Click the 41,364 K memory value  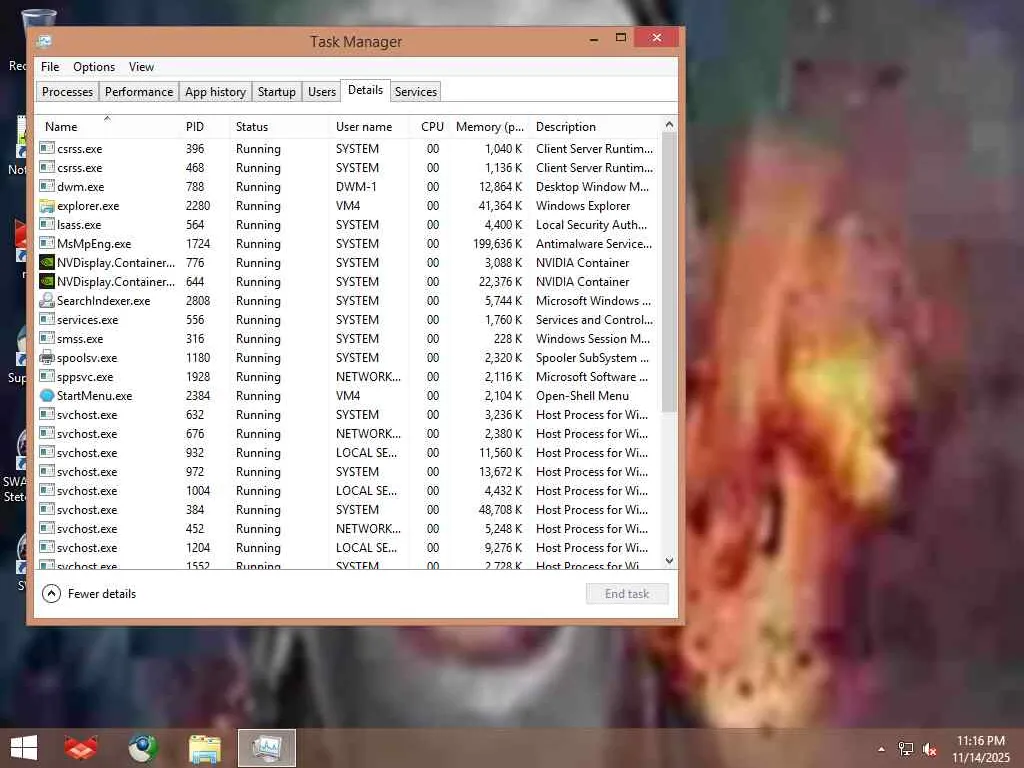tap(500, 206)
